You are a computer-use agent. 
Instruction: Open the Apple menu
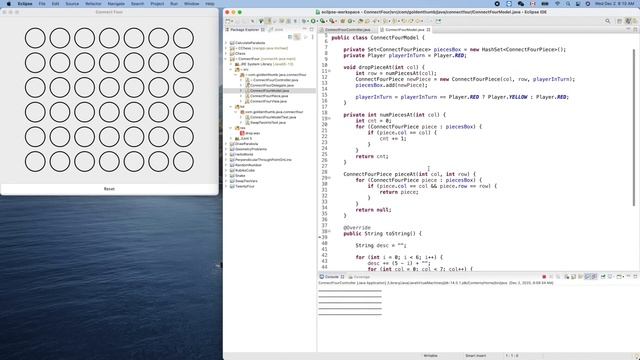pos(9,4)
